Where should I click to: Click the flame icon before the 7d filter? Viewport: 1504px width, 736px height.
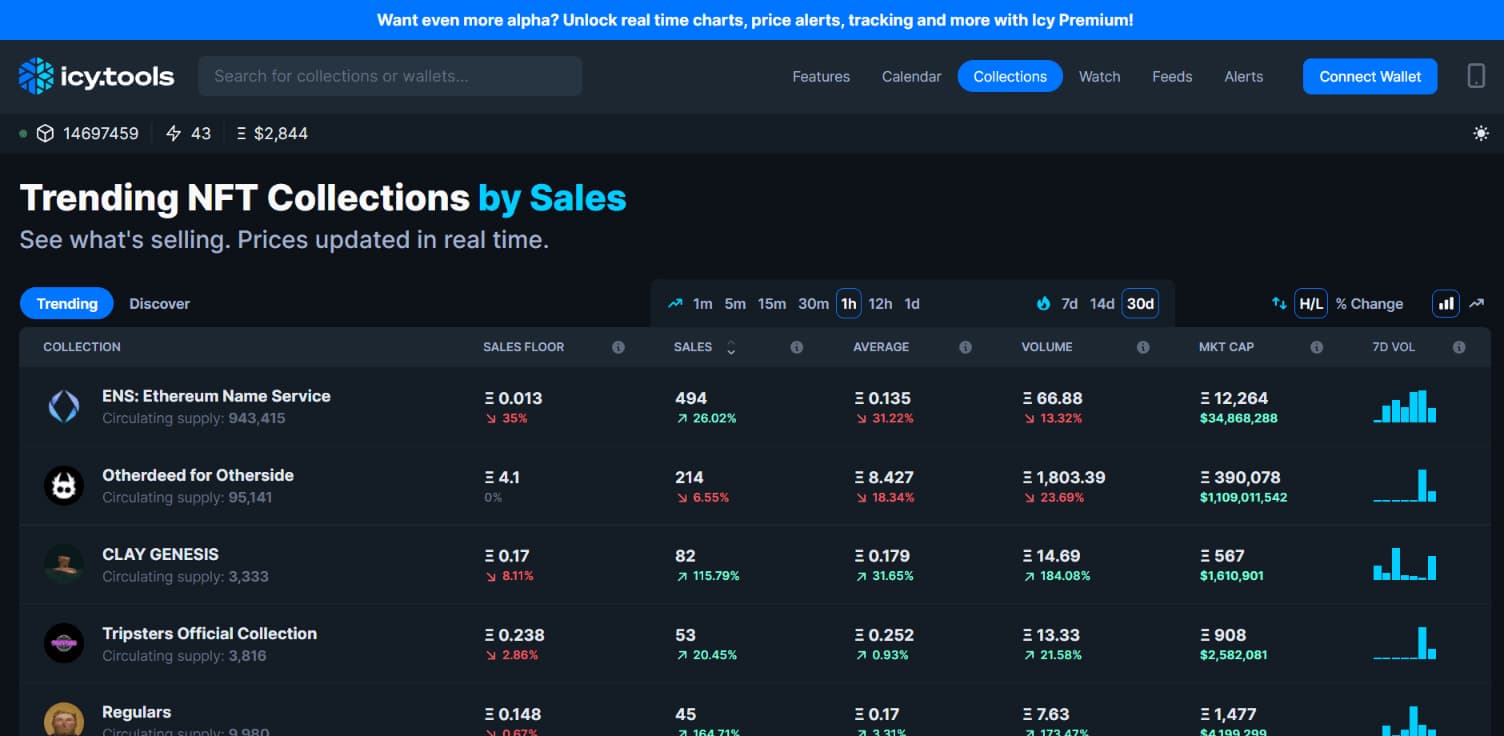pyautogui.click(x=1043, y=303)
